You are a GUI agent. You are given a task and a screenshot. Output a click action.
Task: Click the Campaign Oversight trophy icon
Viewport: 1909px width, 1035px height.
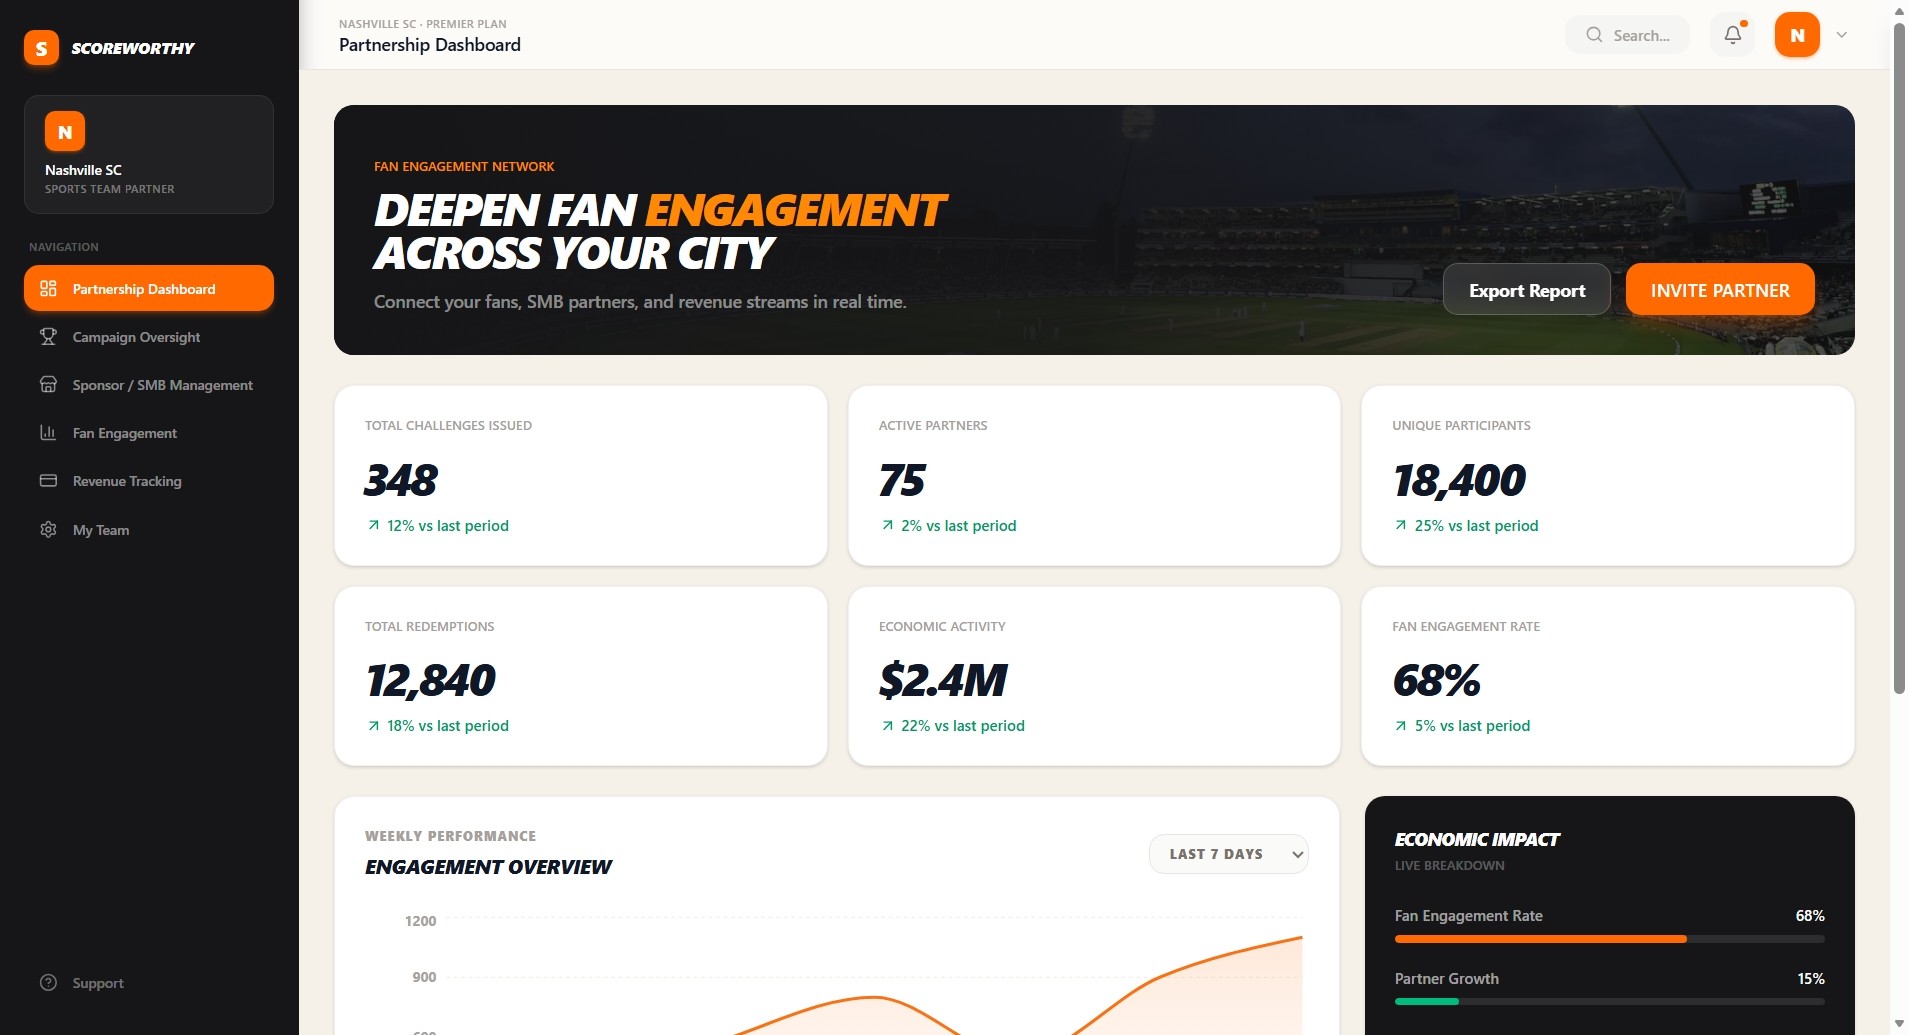[48, 337]
